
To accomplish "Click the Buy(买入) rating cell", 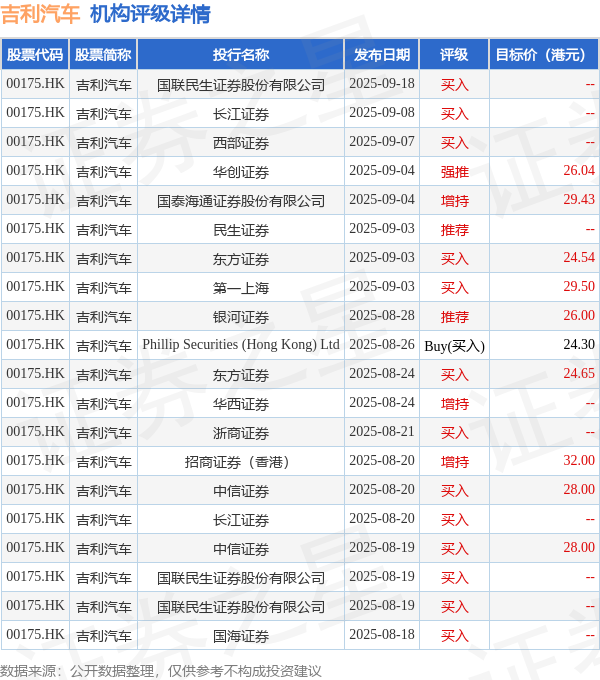I will (454, 346).
